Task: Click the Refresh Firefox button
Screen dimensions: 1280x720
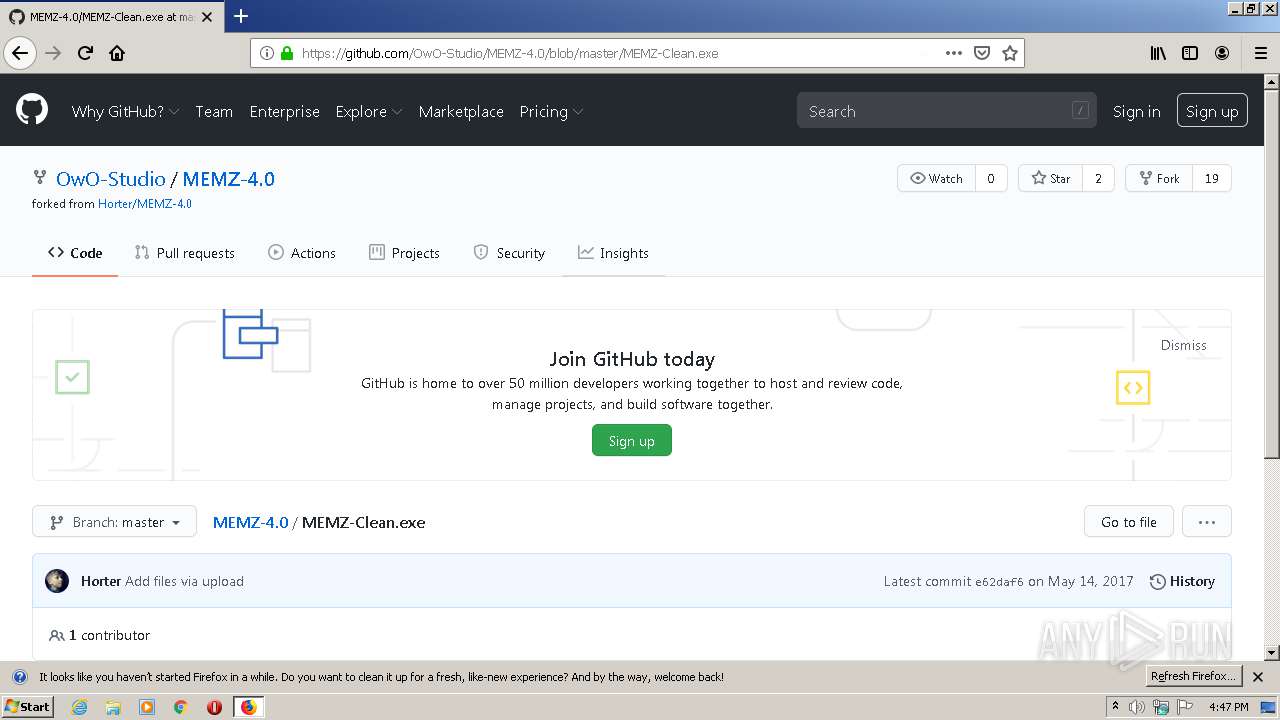Action: [x=1193, y=677]
